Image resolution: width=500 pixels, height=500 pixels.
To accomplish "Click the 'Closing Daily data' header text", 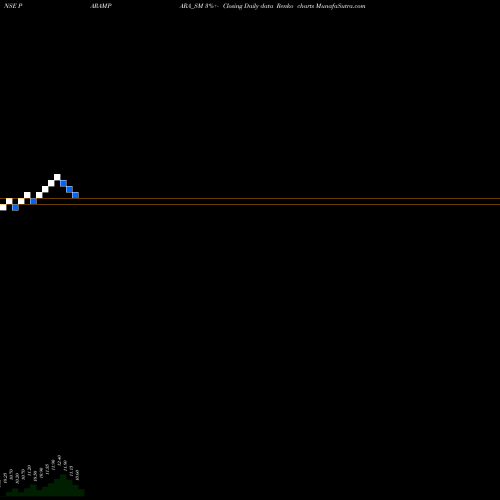I will pos(248,6).
